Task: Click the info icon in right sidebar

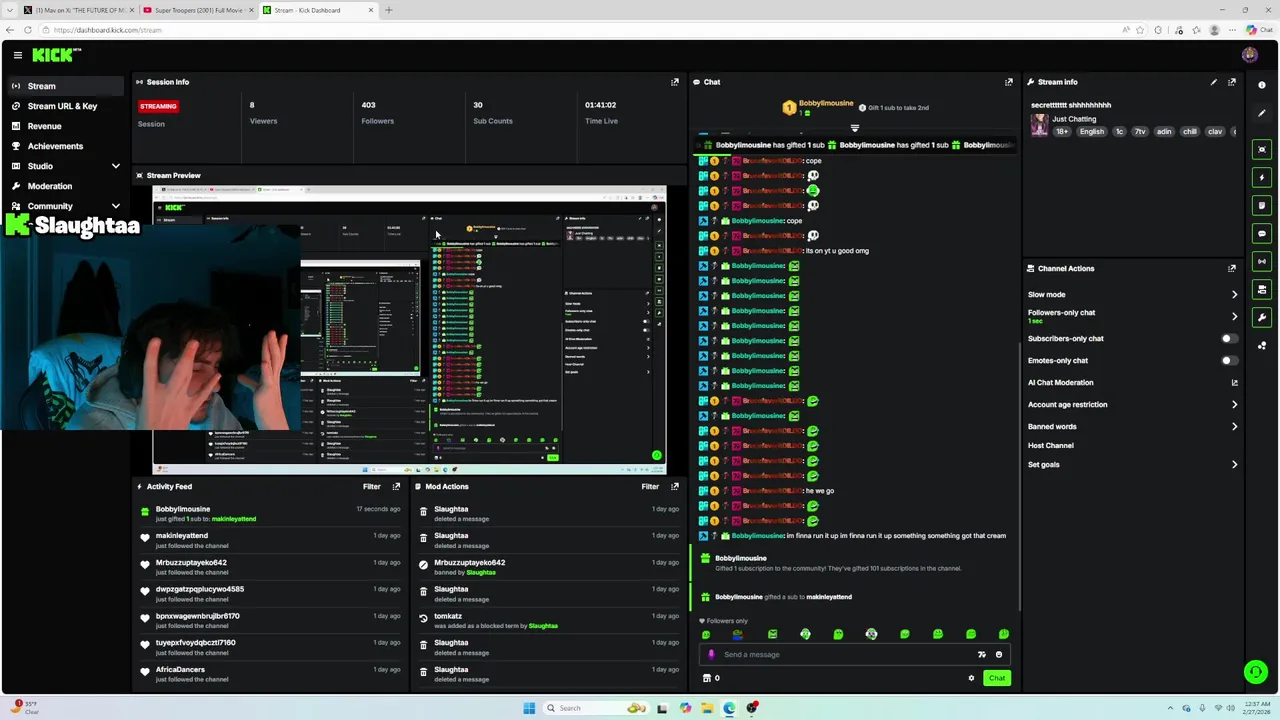Action: pyautogui.click(x=1262, y=85)
